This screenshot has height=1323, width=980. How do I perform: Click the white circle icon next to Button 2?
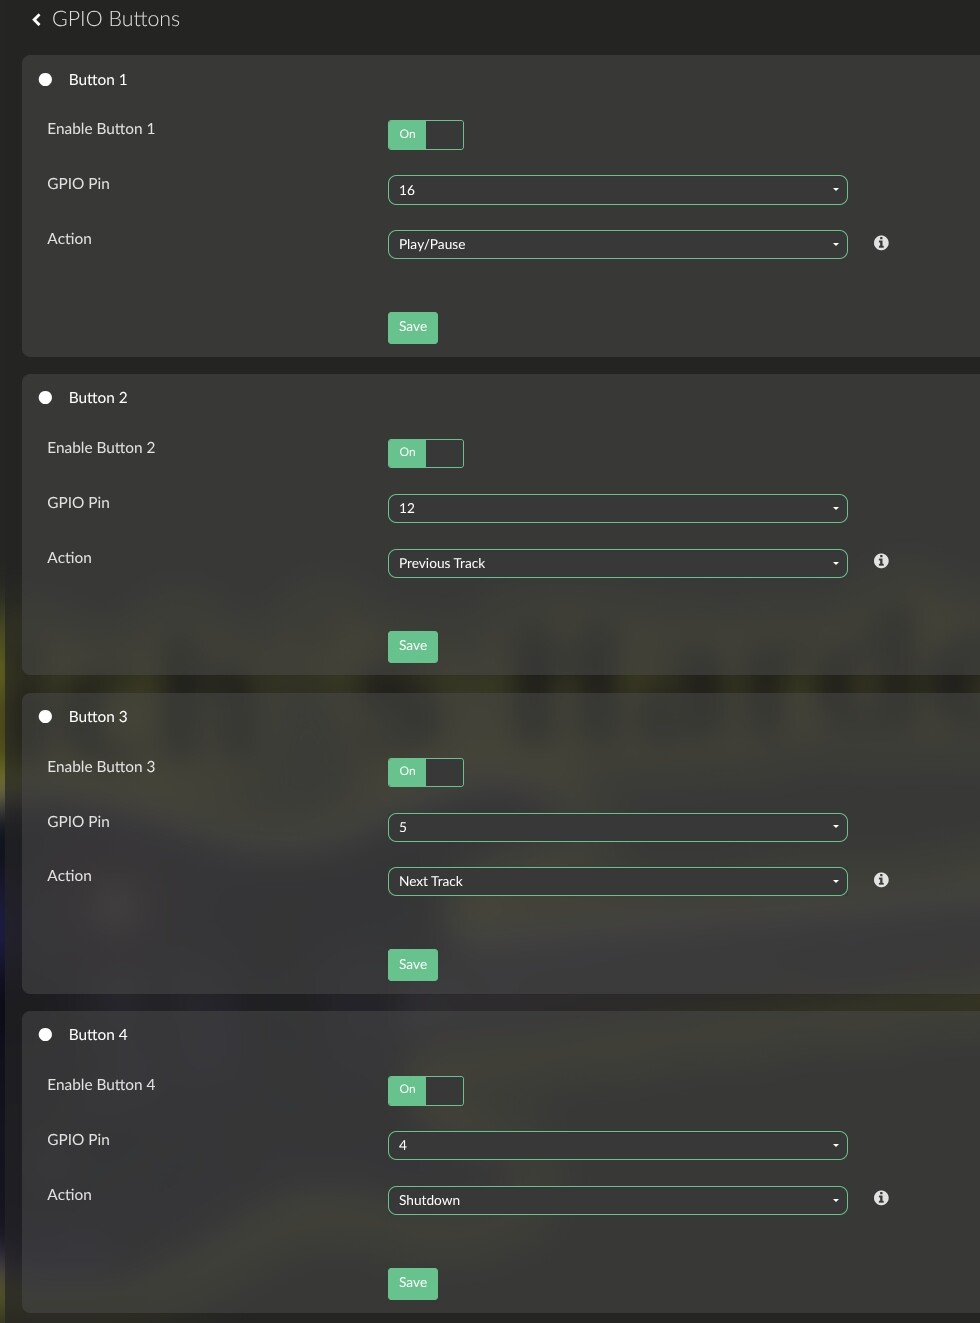pos(45,398)
